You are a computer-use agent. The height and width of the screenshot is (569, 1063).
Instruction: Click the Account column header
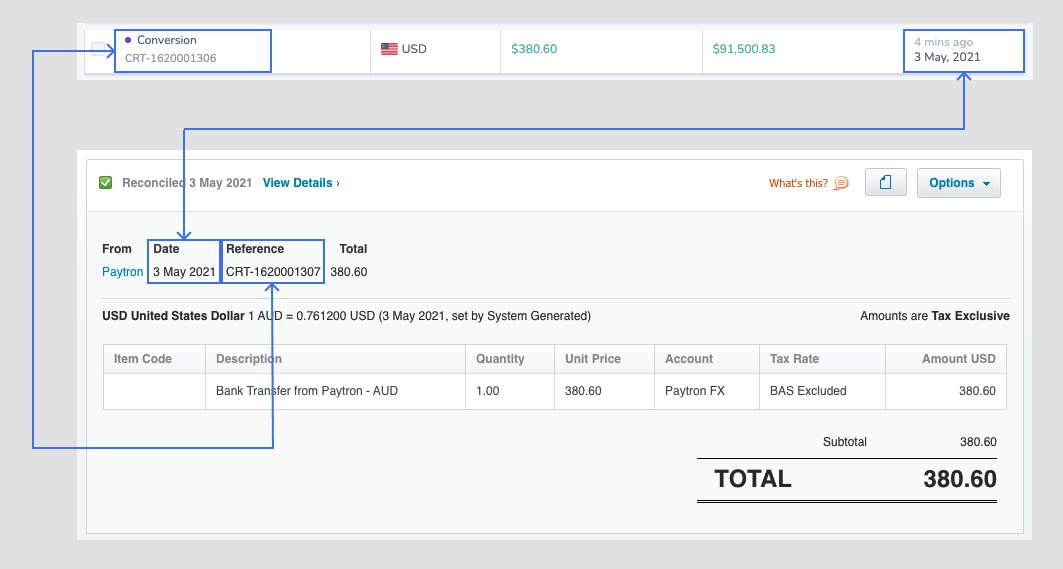689,359
